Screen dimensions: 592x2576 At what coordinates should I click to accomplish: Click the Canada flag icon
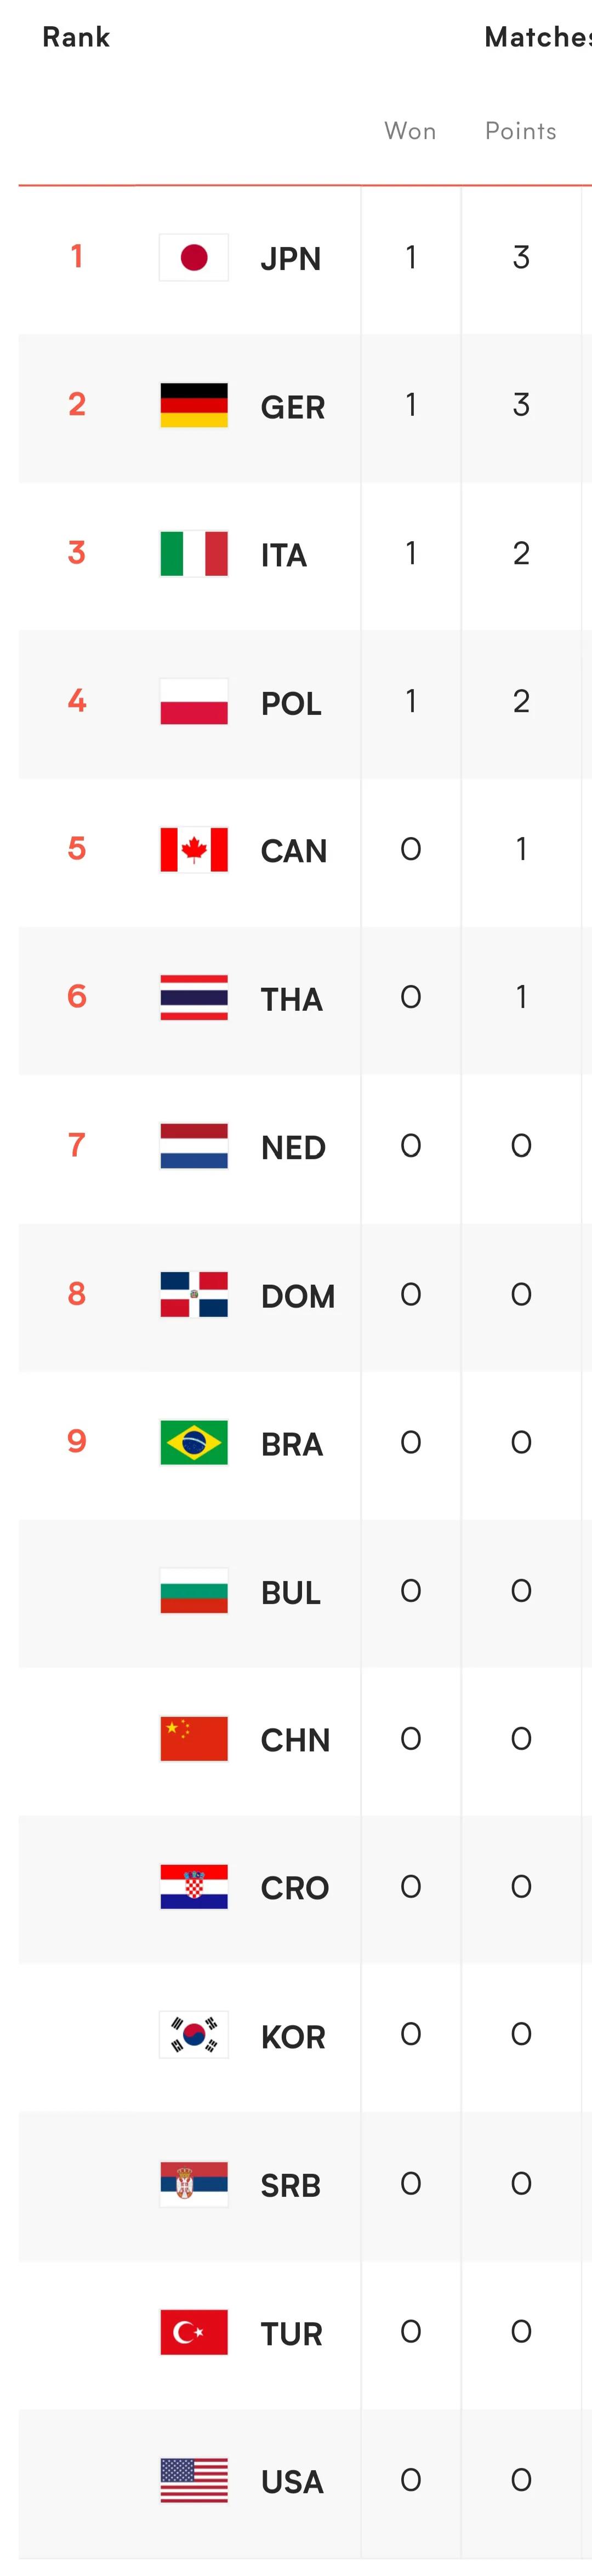194,850
